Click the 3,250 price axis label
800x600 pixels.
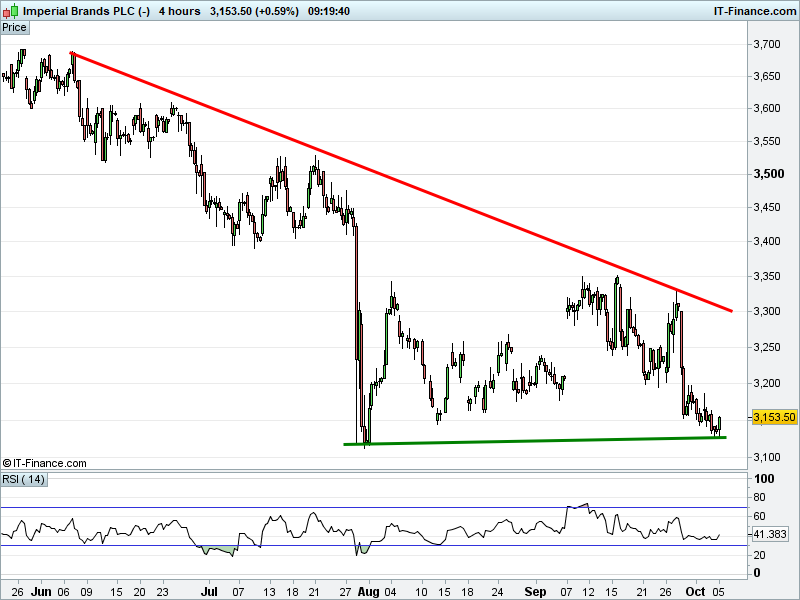pyautogui.click(x=767, y=347)
